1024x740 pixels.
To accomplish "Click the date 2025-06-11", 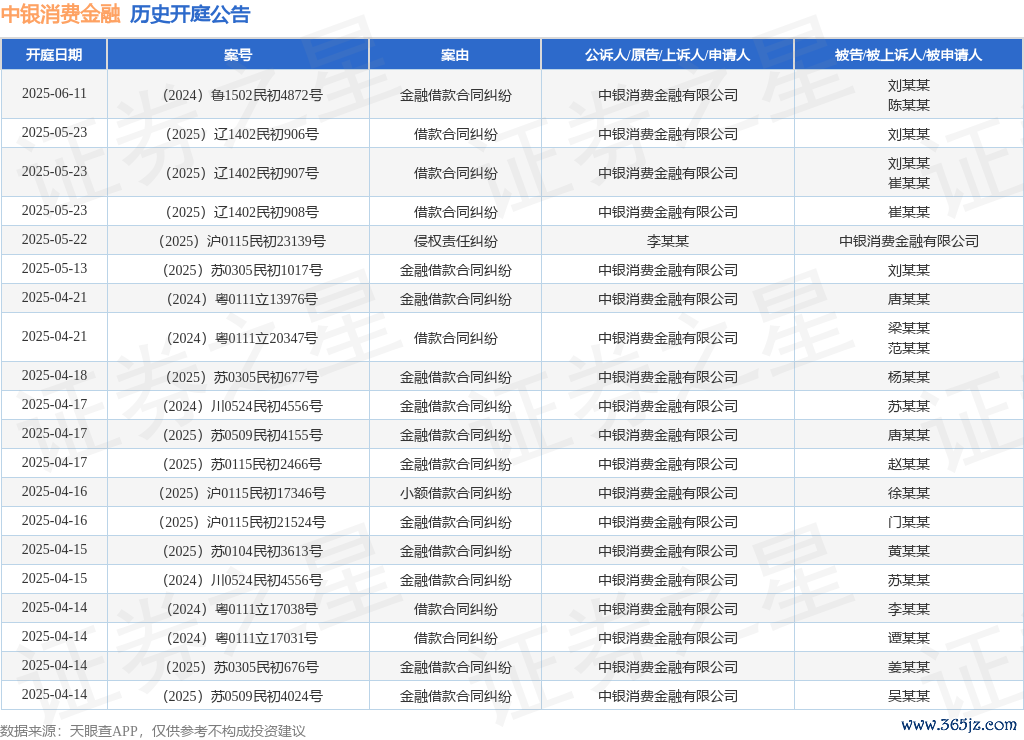I will tap(54, 93).
